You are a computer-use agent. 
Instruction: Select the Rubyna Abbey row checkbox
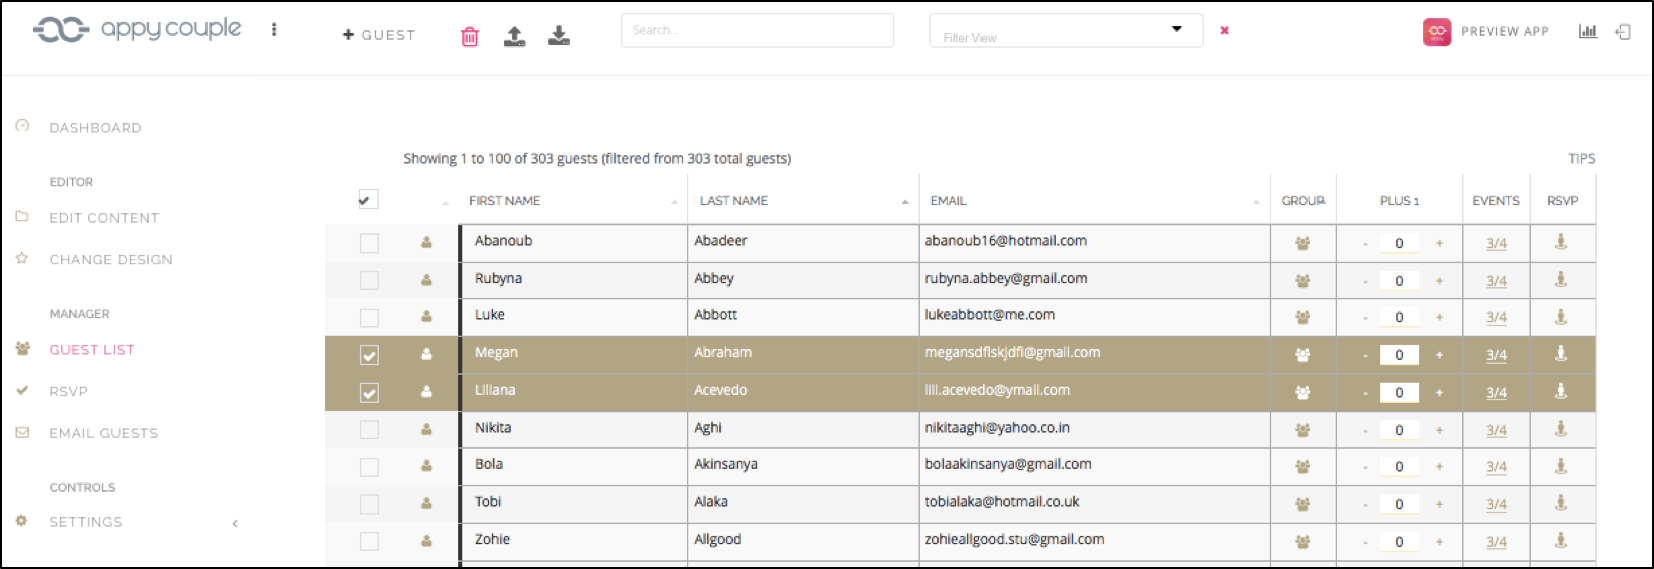[369, 280]
